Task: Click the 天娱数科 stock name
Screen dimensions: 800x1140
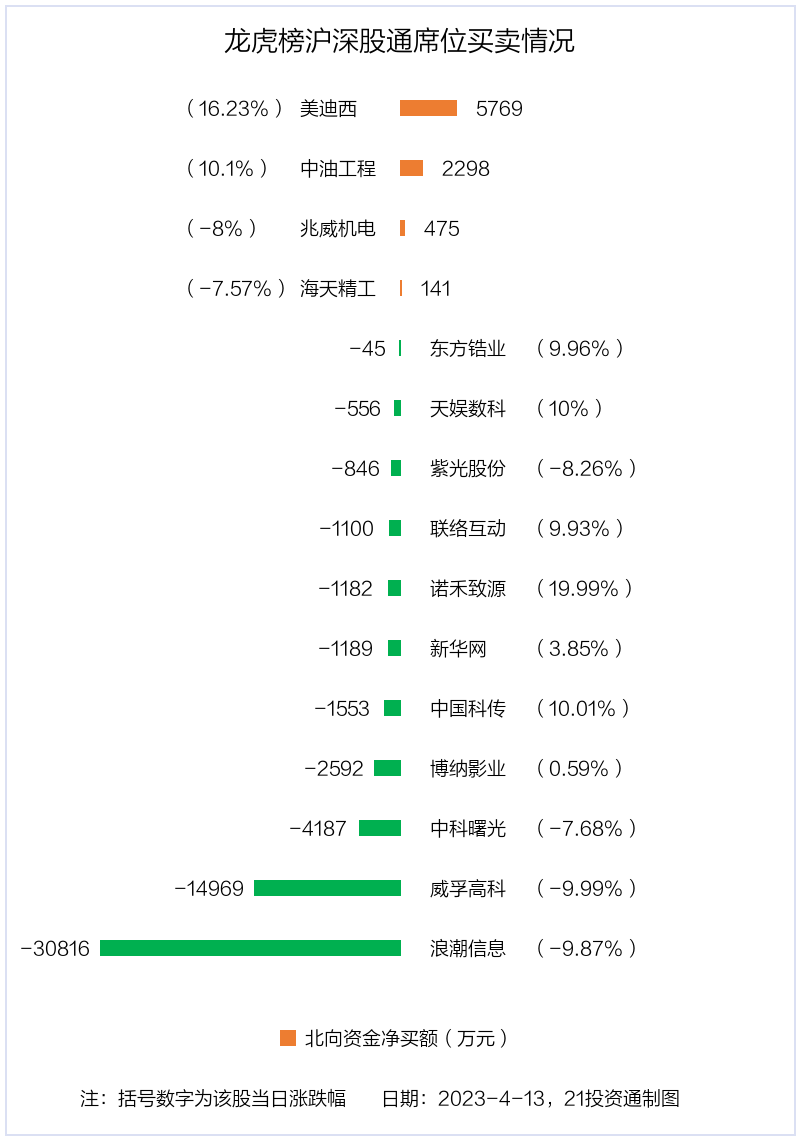Action: (468, 408)
